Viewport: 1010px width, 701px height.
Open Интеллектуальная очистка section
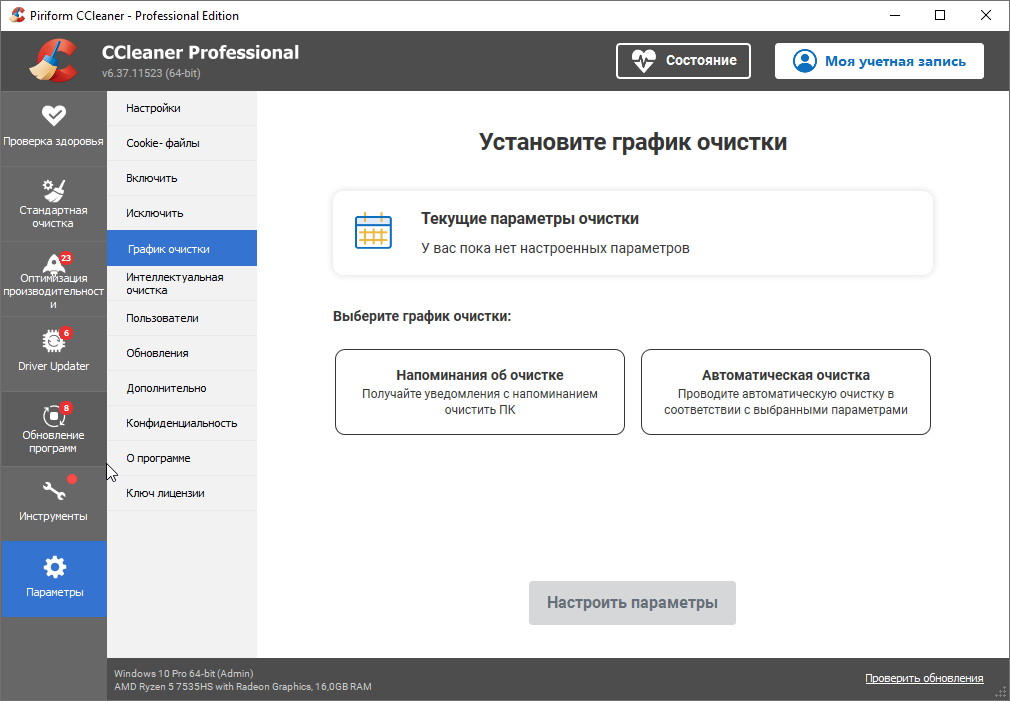pos(182,283)
